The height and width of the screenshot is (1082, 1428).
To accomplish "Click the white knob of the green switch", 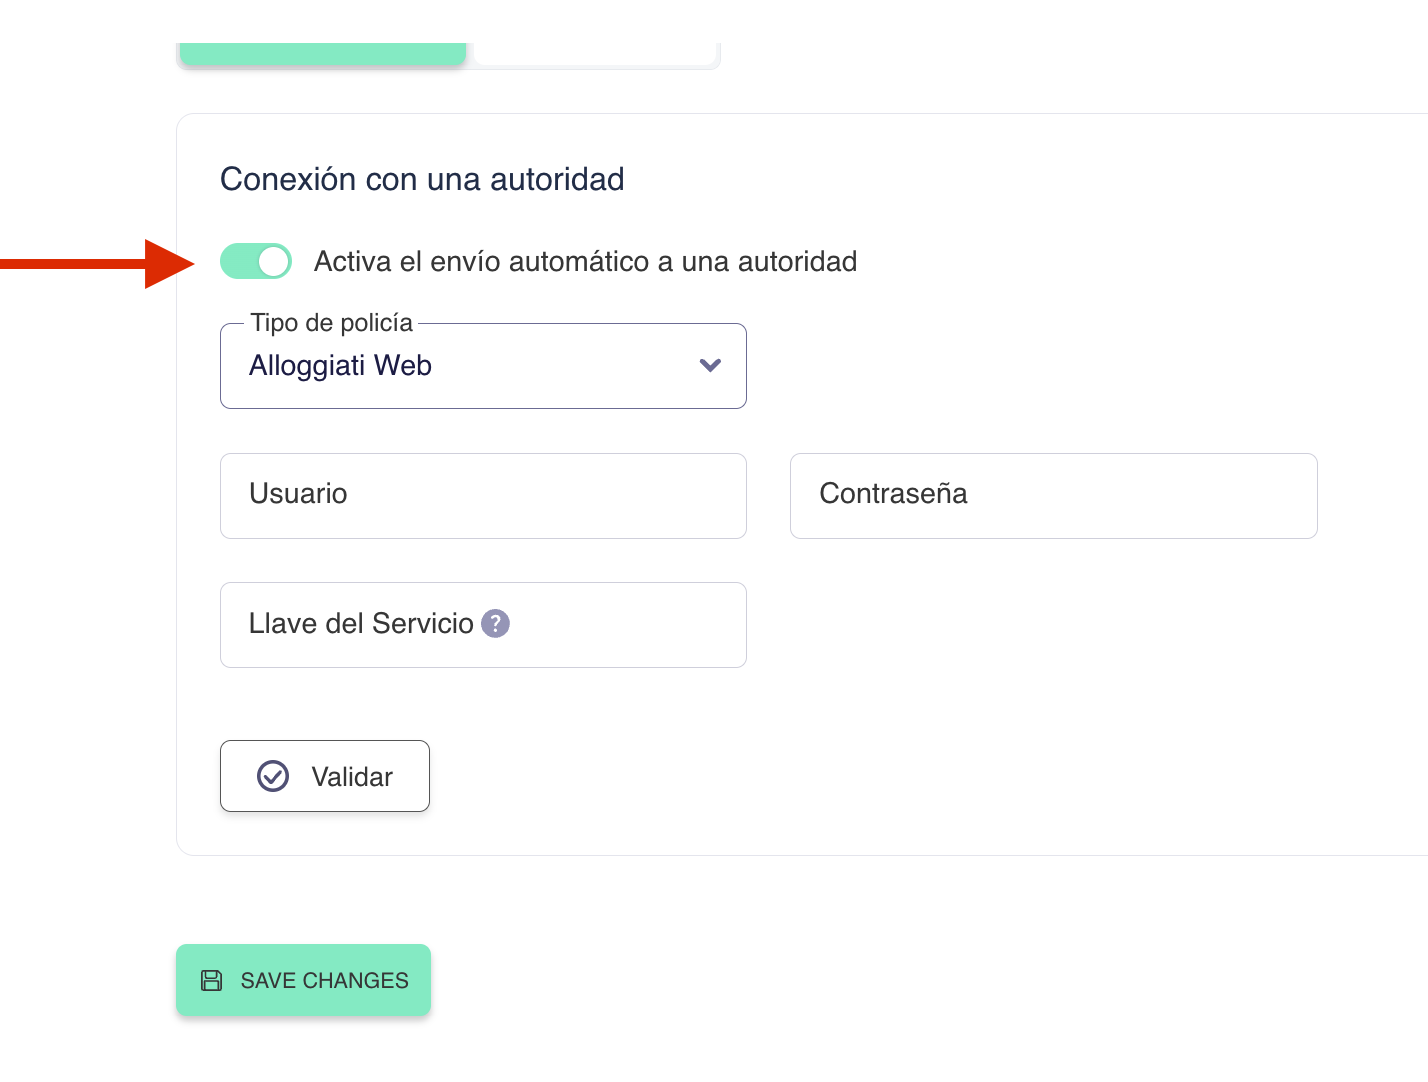I will pyautogui.click(x=273, y=262).
